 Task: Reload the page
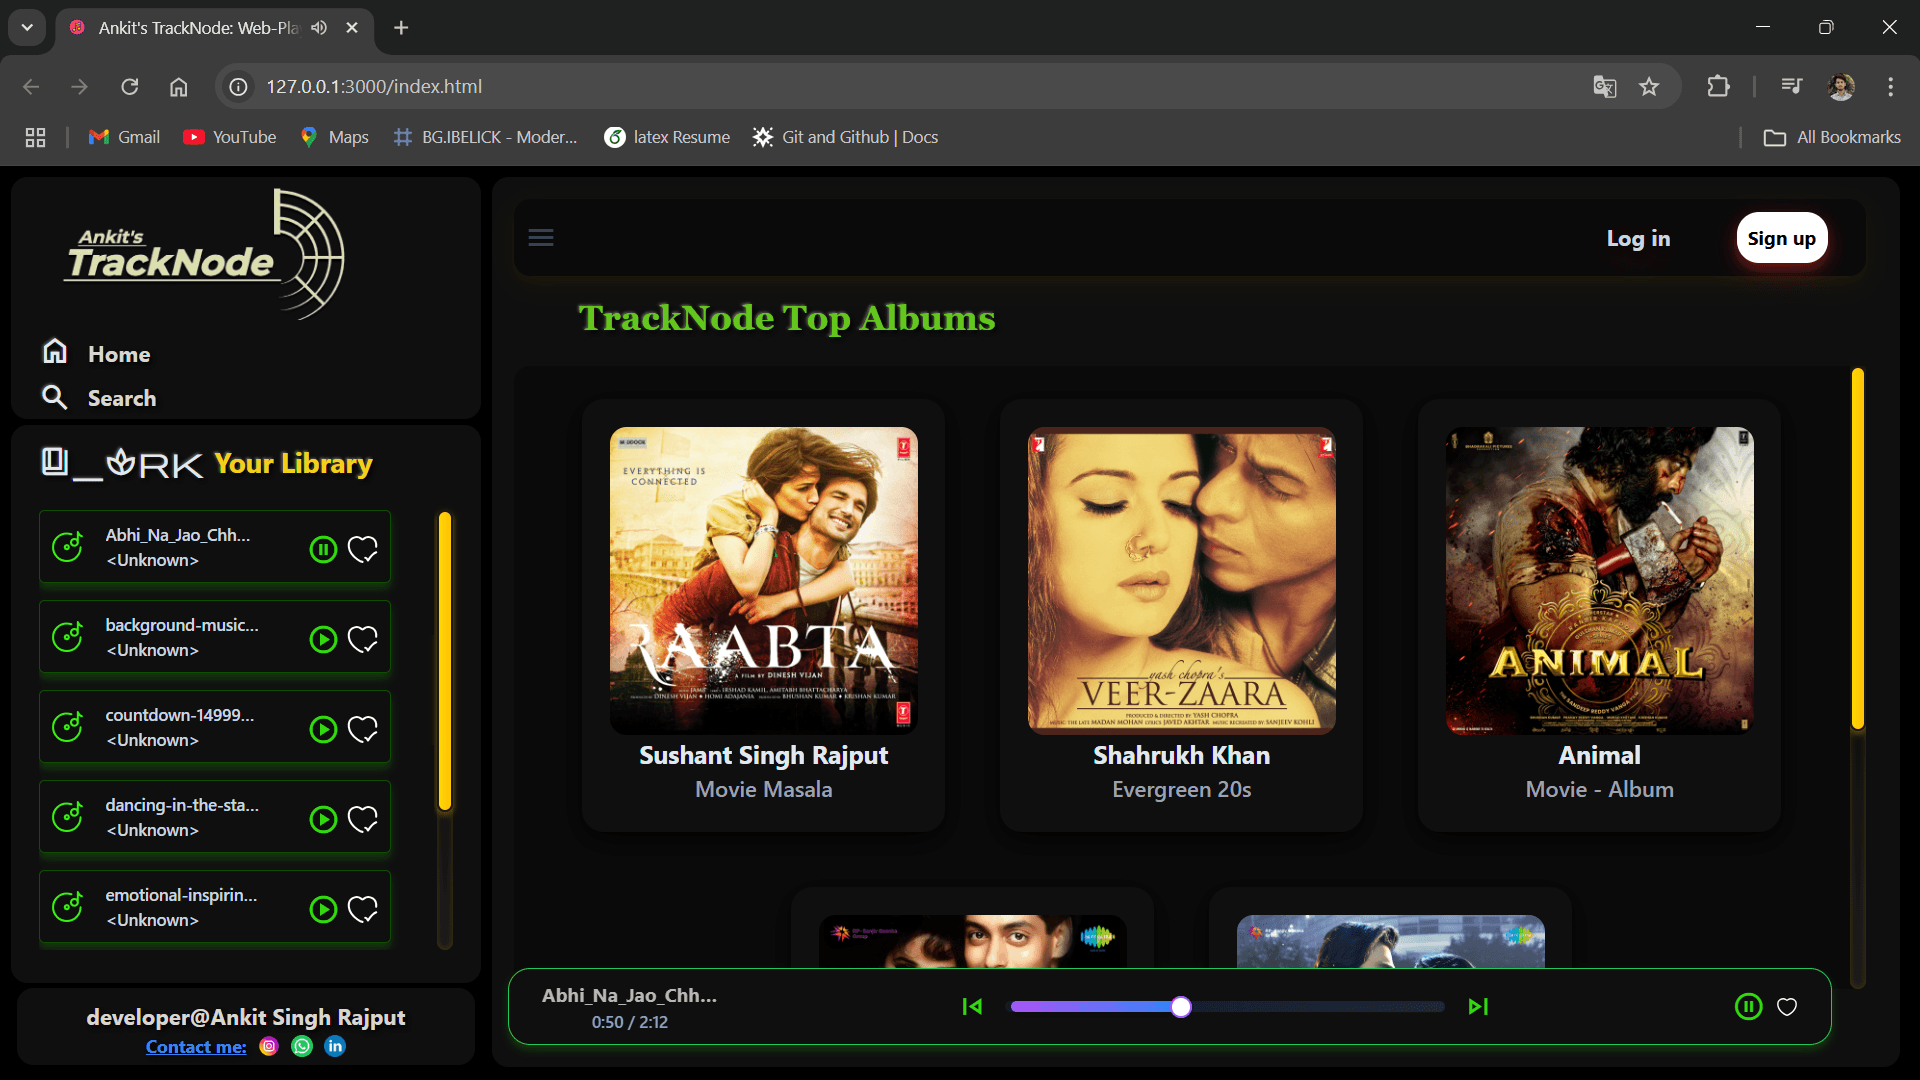(x=130, y=87)
